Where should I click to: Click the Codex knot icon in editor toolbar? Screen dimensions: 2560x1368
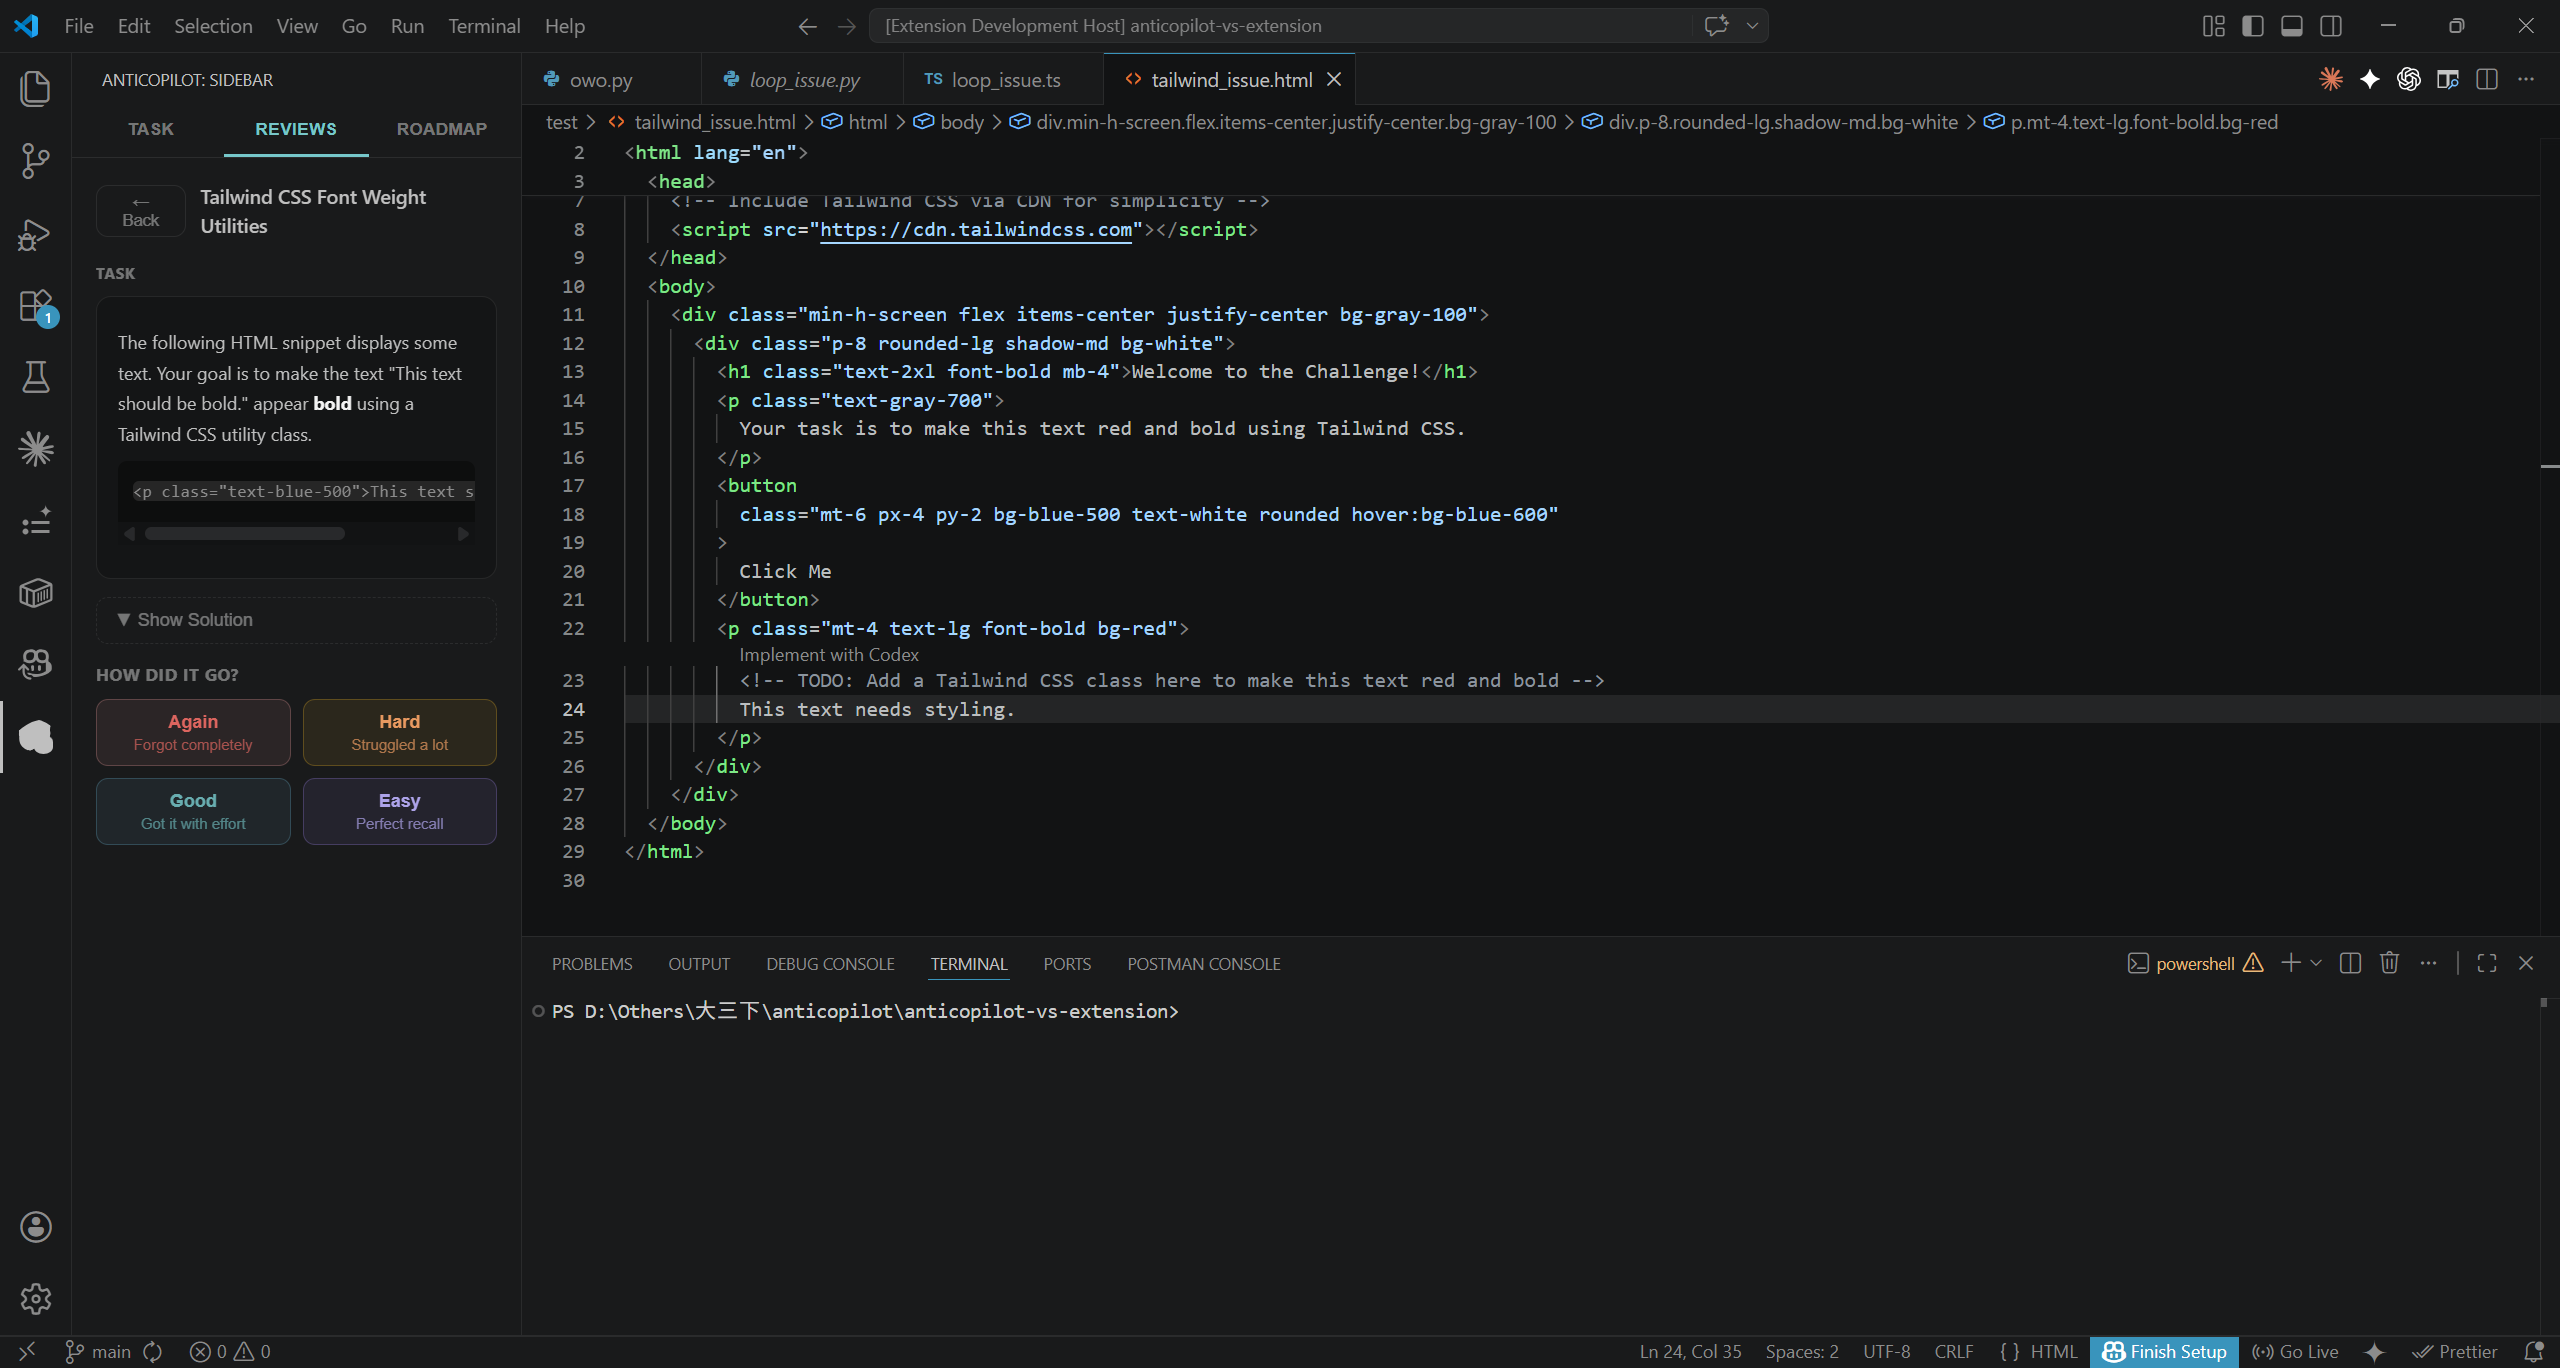[2409, 79]
